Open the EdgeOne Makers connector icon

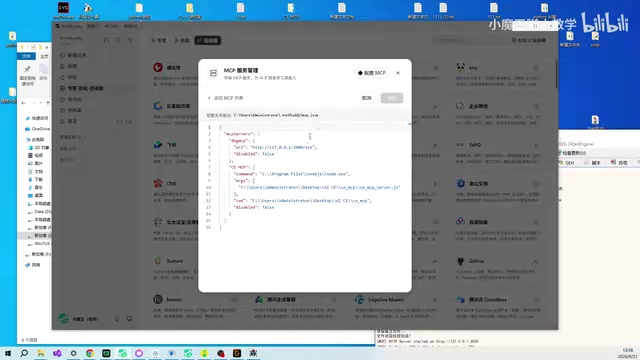(x=360, y=300)
